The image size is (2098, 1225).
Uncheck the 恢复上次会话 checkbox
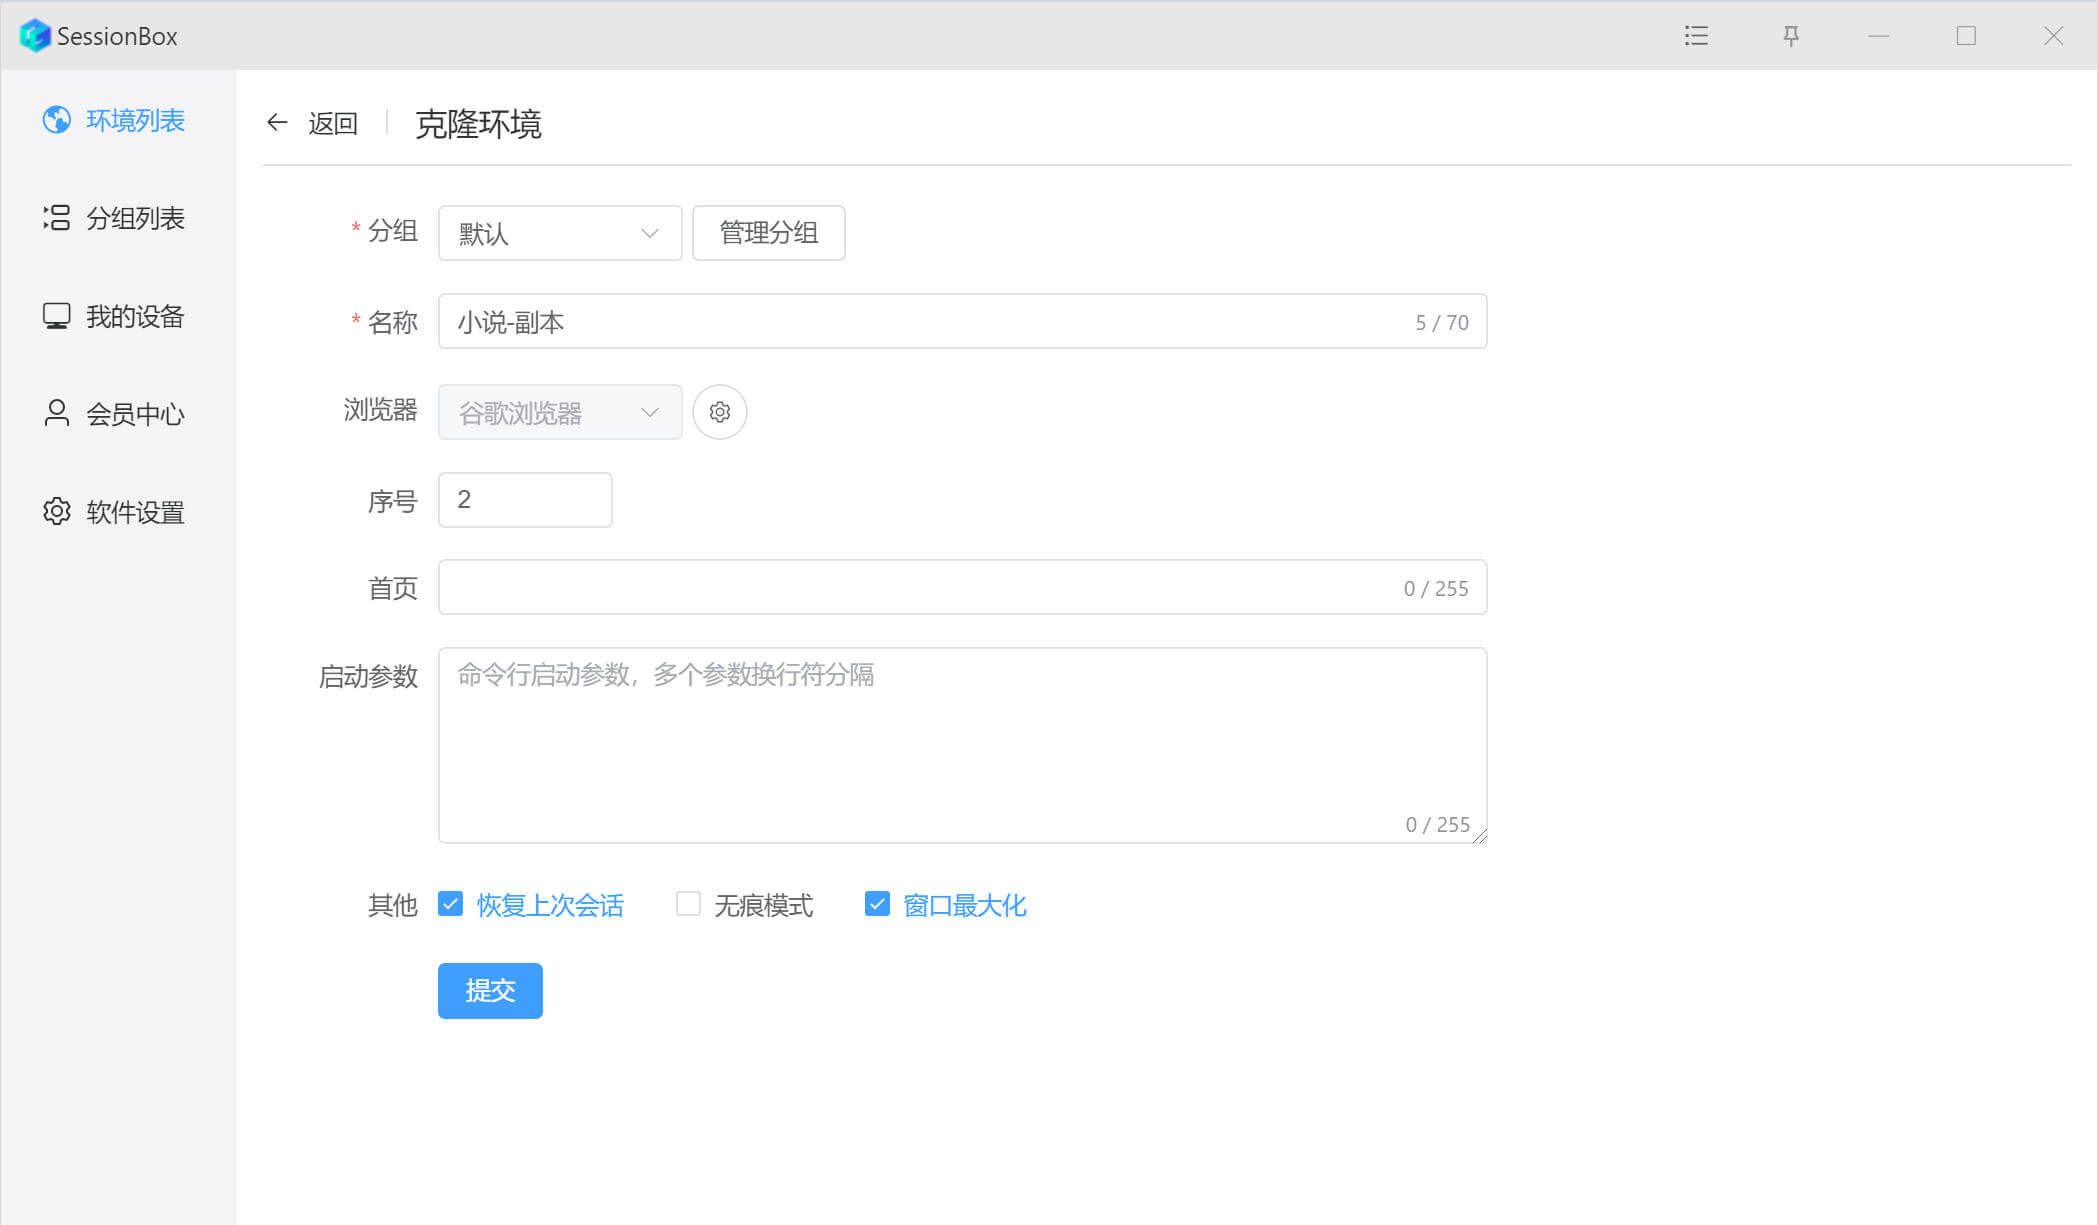[x=451, y=904]
